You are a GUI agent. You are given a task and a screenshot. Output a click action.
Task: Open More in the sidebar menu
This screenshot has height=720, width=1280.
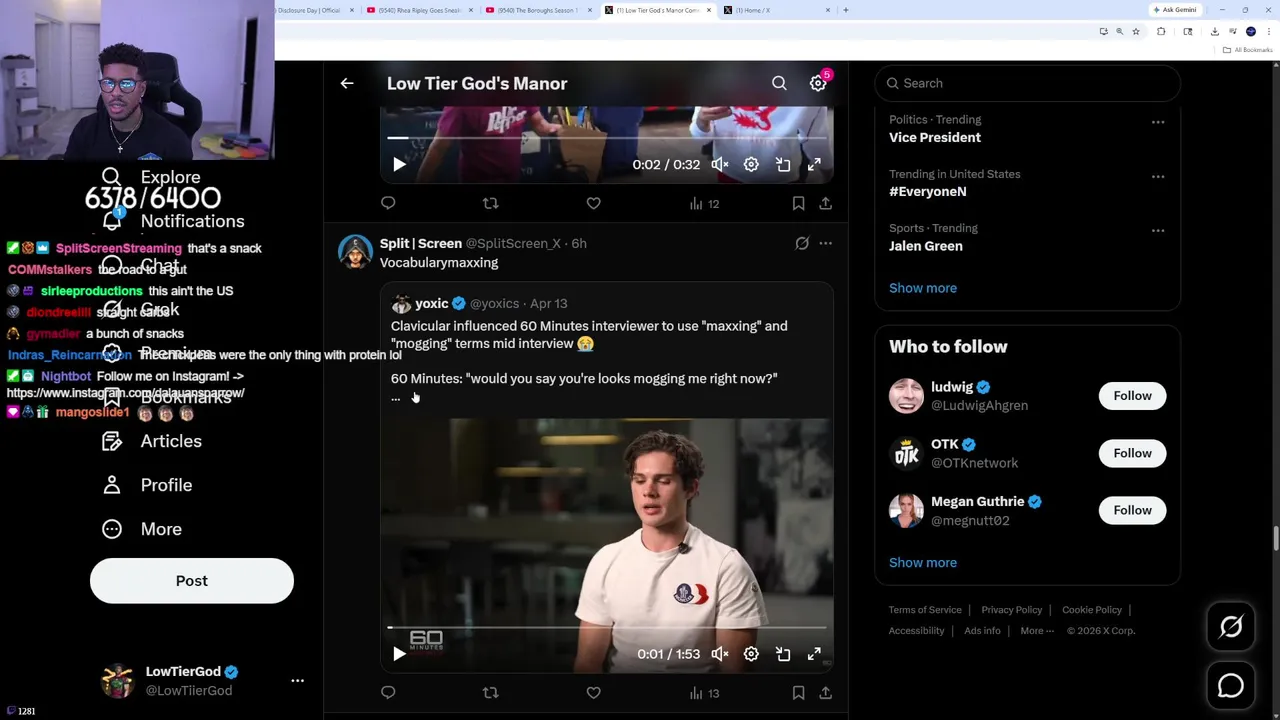(x=142, y=529)
